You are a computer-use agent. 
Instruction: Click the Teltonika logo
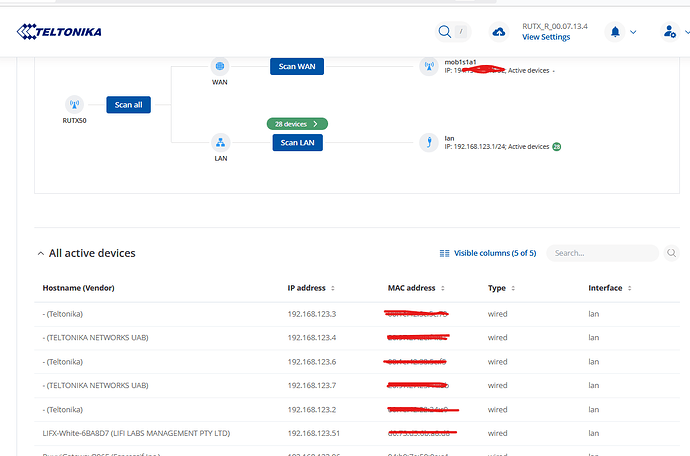[59, 32]
